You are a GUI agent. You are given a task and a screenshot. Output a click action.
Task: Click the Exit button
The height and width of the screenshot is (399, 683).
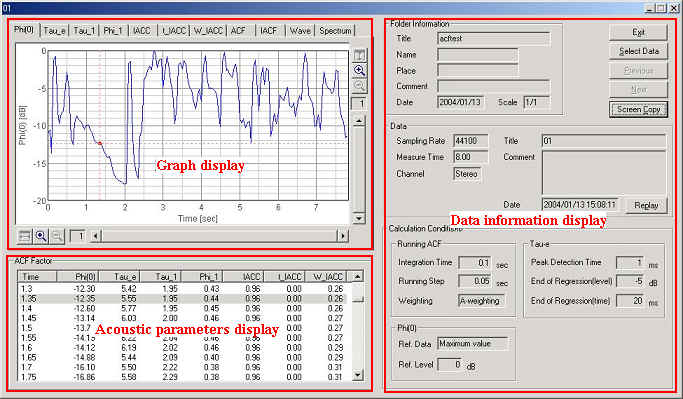pos(639,32)
